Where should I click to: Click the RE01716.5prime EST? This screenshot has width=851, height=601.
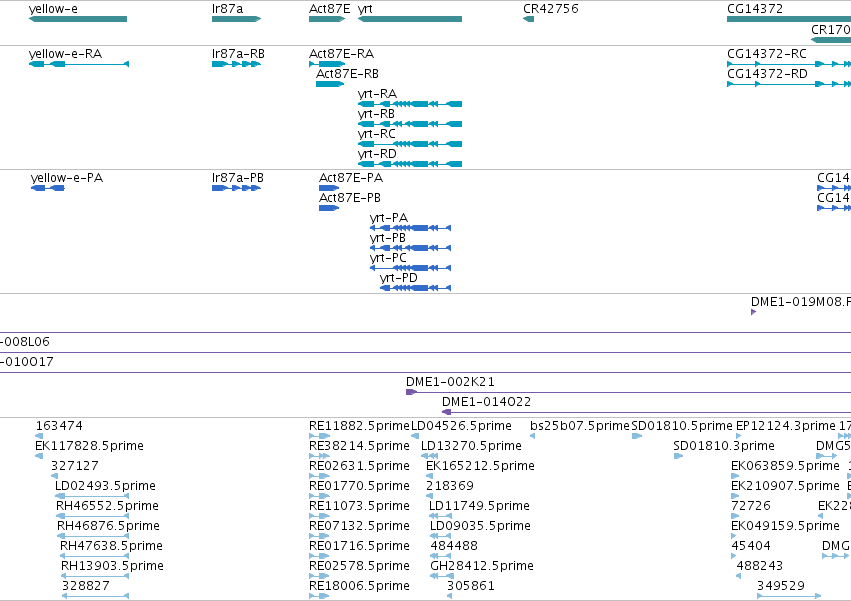tap(319, 556)
